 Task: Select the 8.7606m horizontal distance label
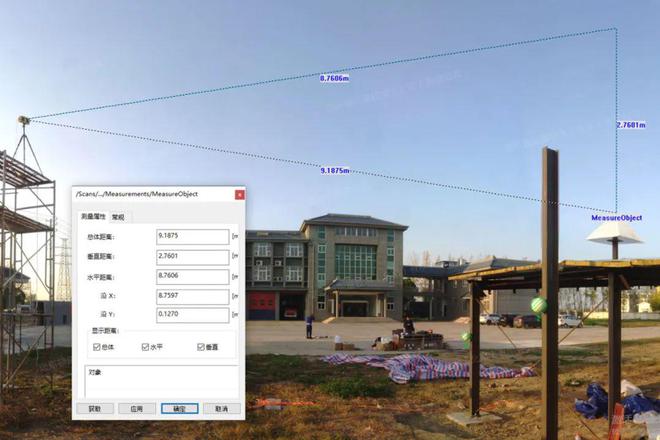click(x=334, y=77)
